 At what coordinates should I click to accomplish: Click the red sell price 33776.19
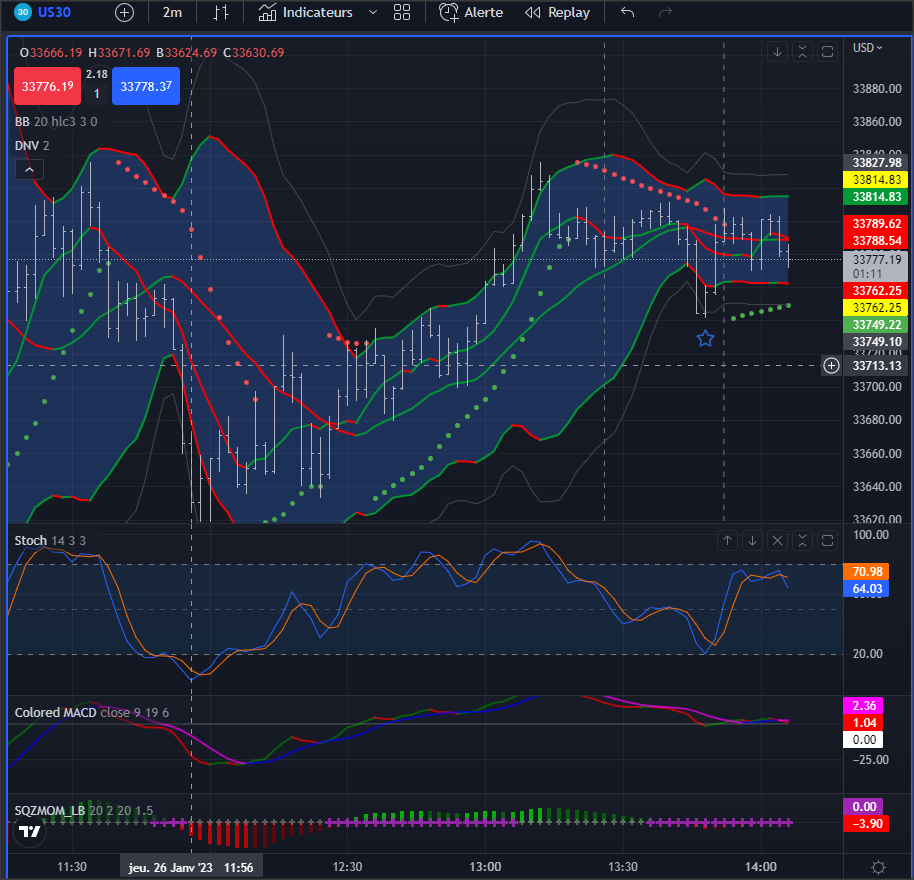click(47, 86)
